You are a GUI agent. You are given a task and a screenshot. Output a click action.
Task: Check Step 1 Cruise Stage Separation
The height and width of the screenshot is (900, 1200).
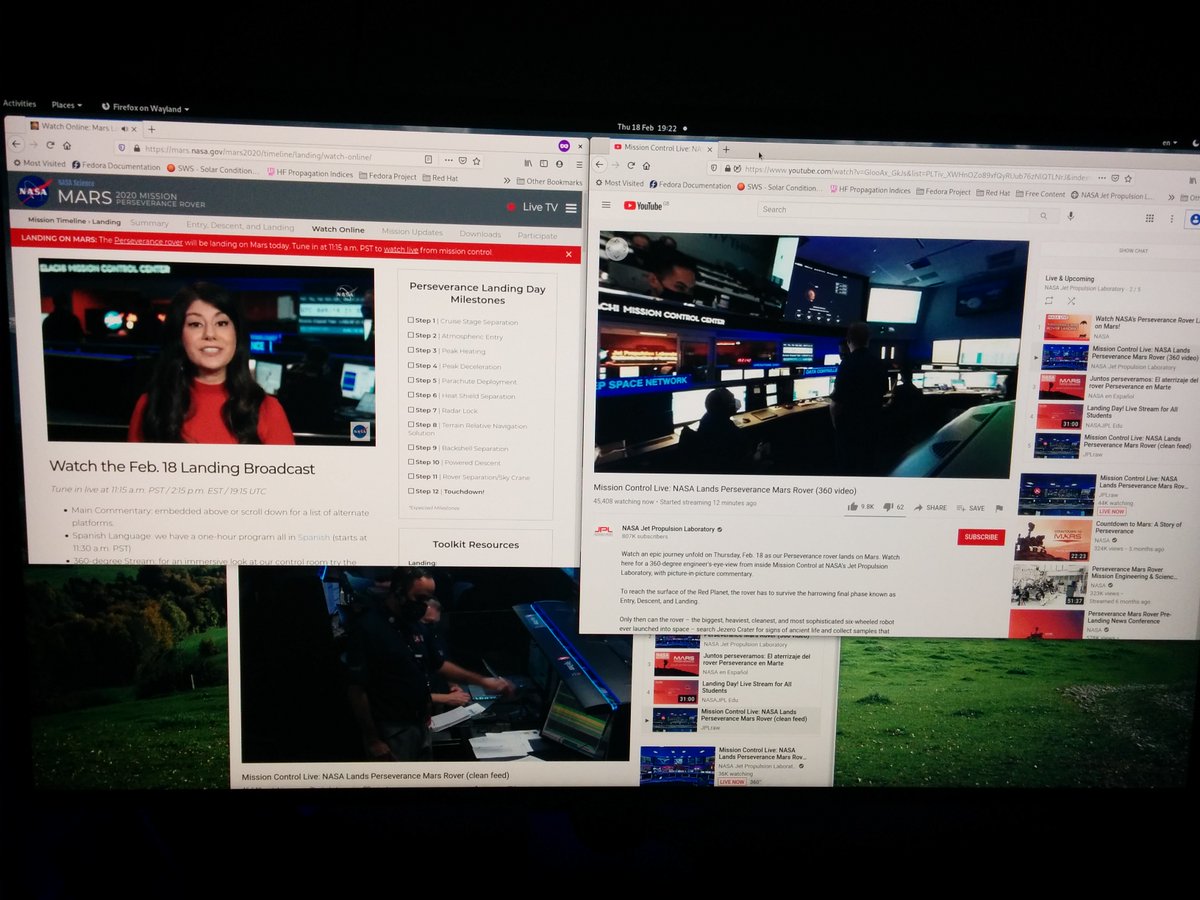(x=410, y=321)
